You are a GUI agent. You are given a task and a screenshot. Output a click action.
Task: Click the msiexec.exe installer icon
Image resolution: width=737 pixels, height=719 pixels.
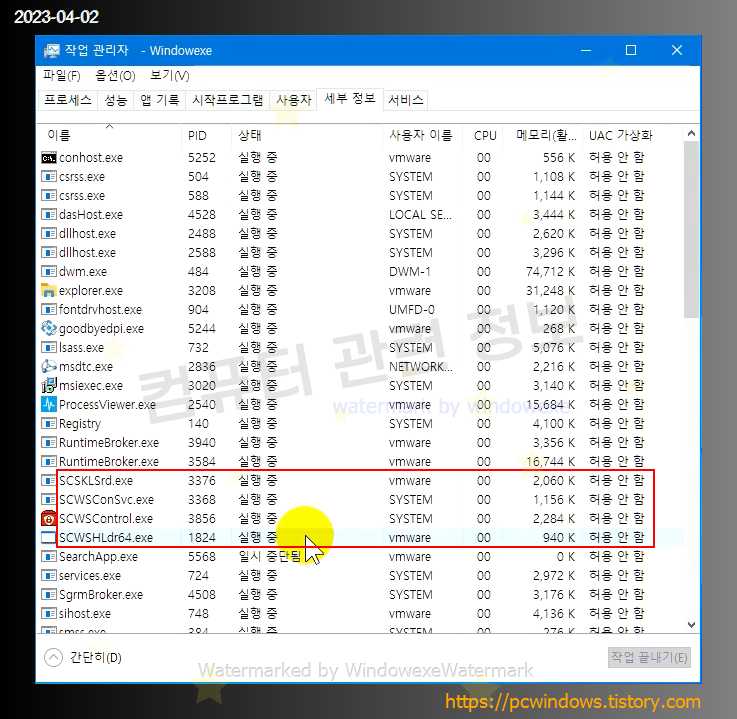click(48, 385)
